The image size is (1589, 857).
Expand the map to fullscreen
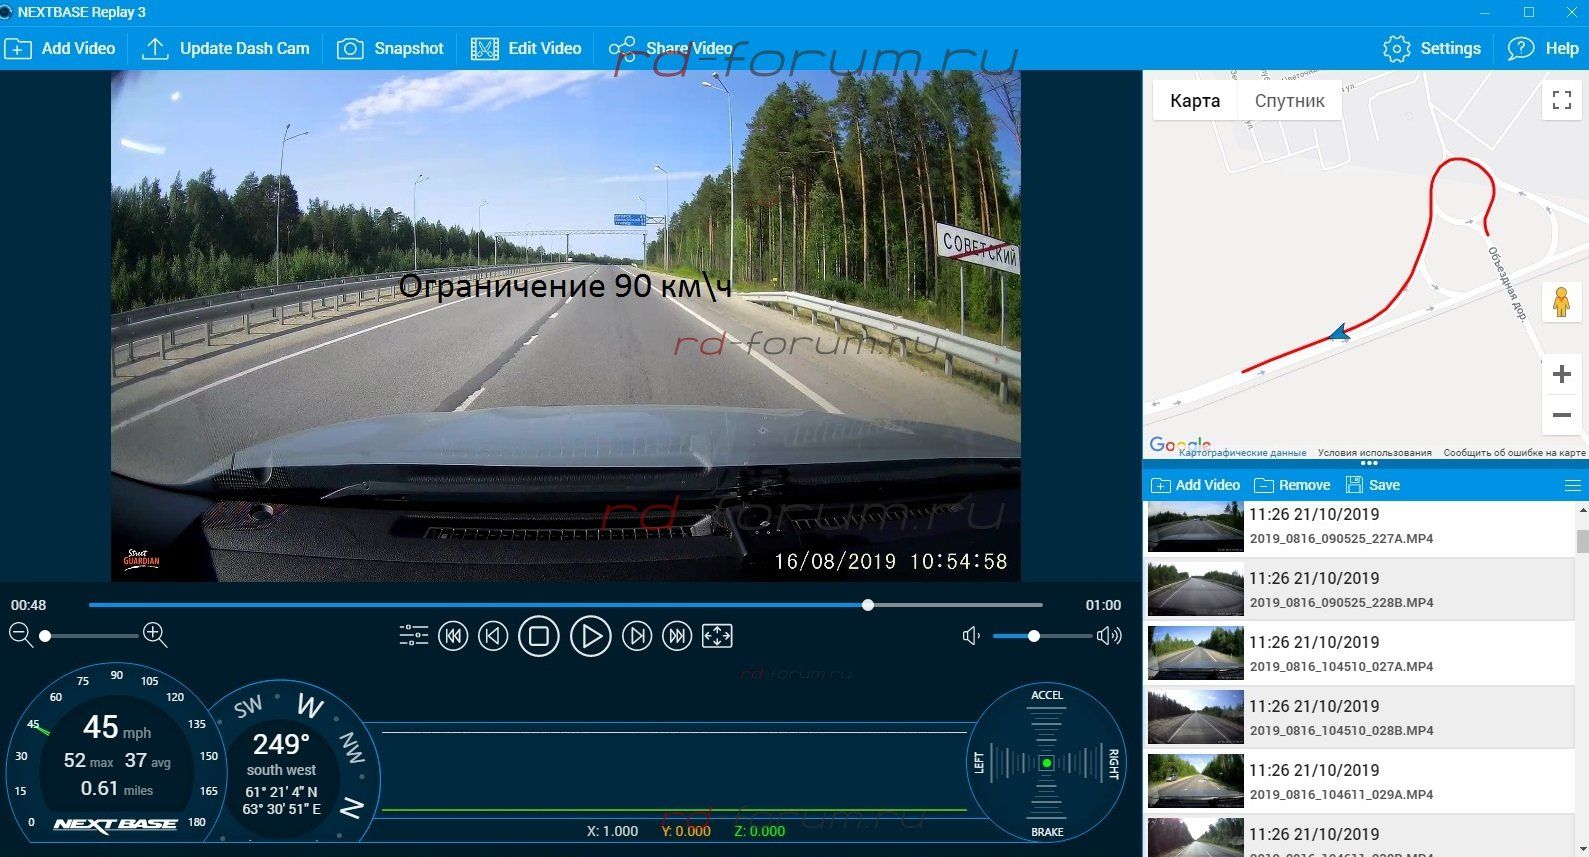(1561, 100)
